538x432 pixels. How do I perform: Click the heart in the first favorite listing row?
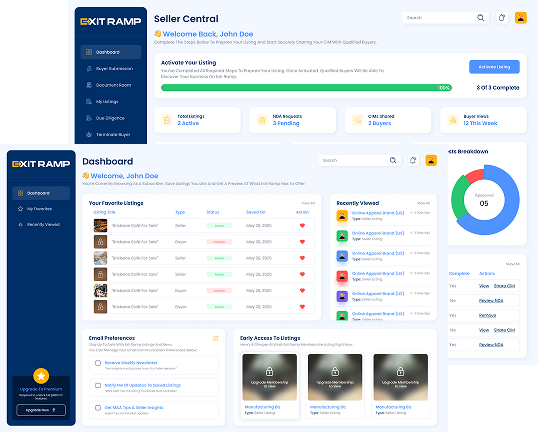(x=302, y=225)
